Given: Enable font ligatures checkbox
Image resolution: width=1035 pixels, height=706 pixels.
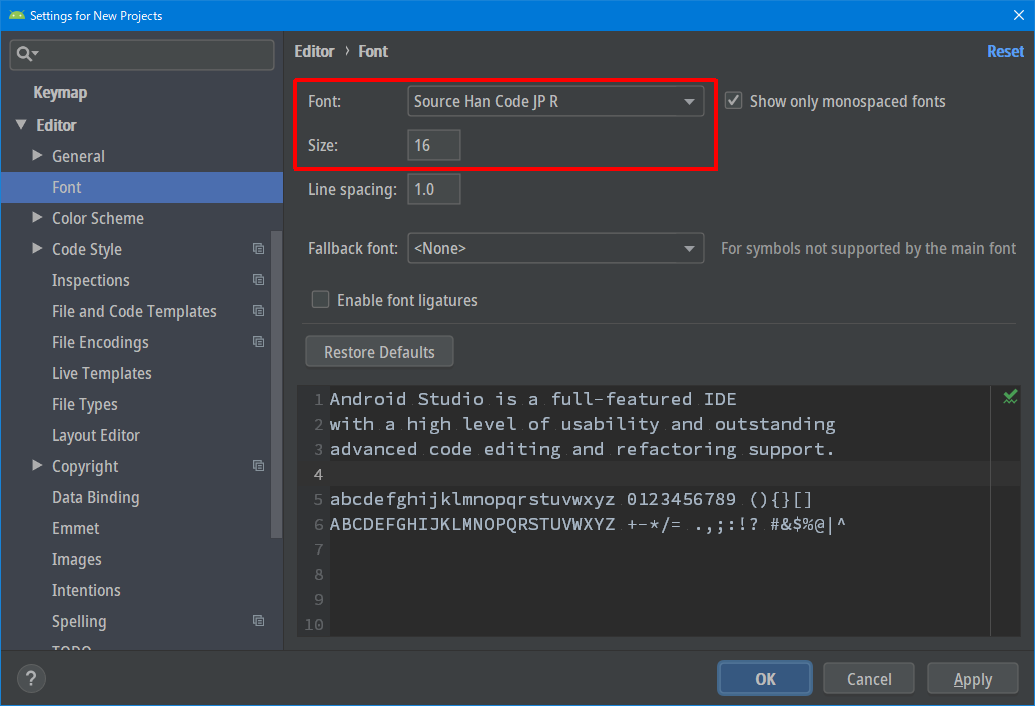Looking at the screenshot, I should (x=320, y=300).
